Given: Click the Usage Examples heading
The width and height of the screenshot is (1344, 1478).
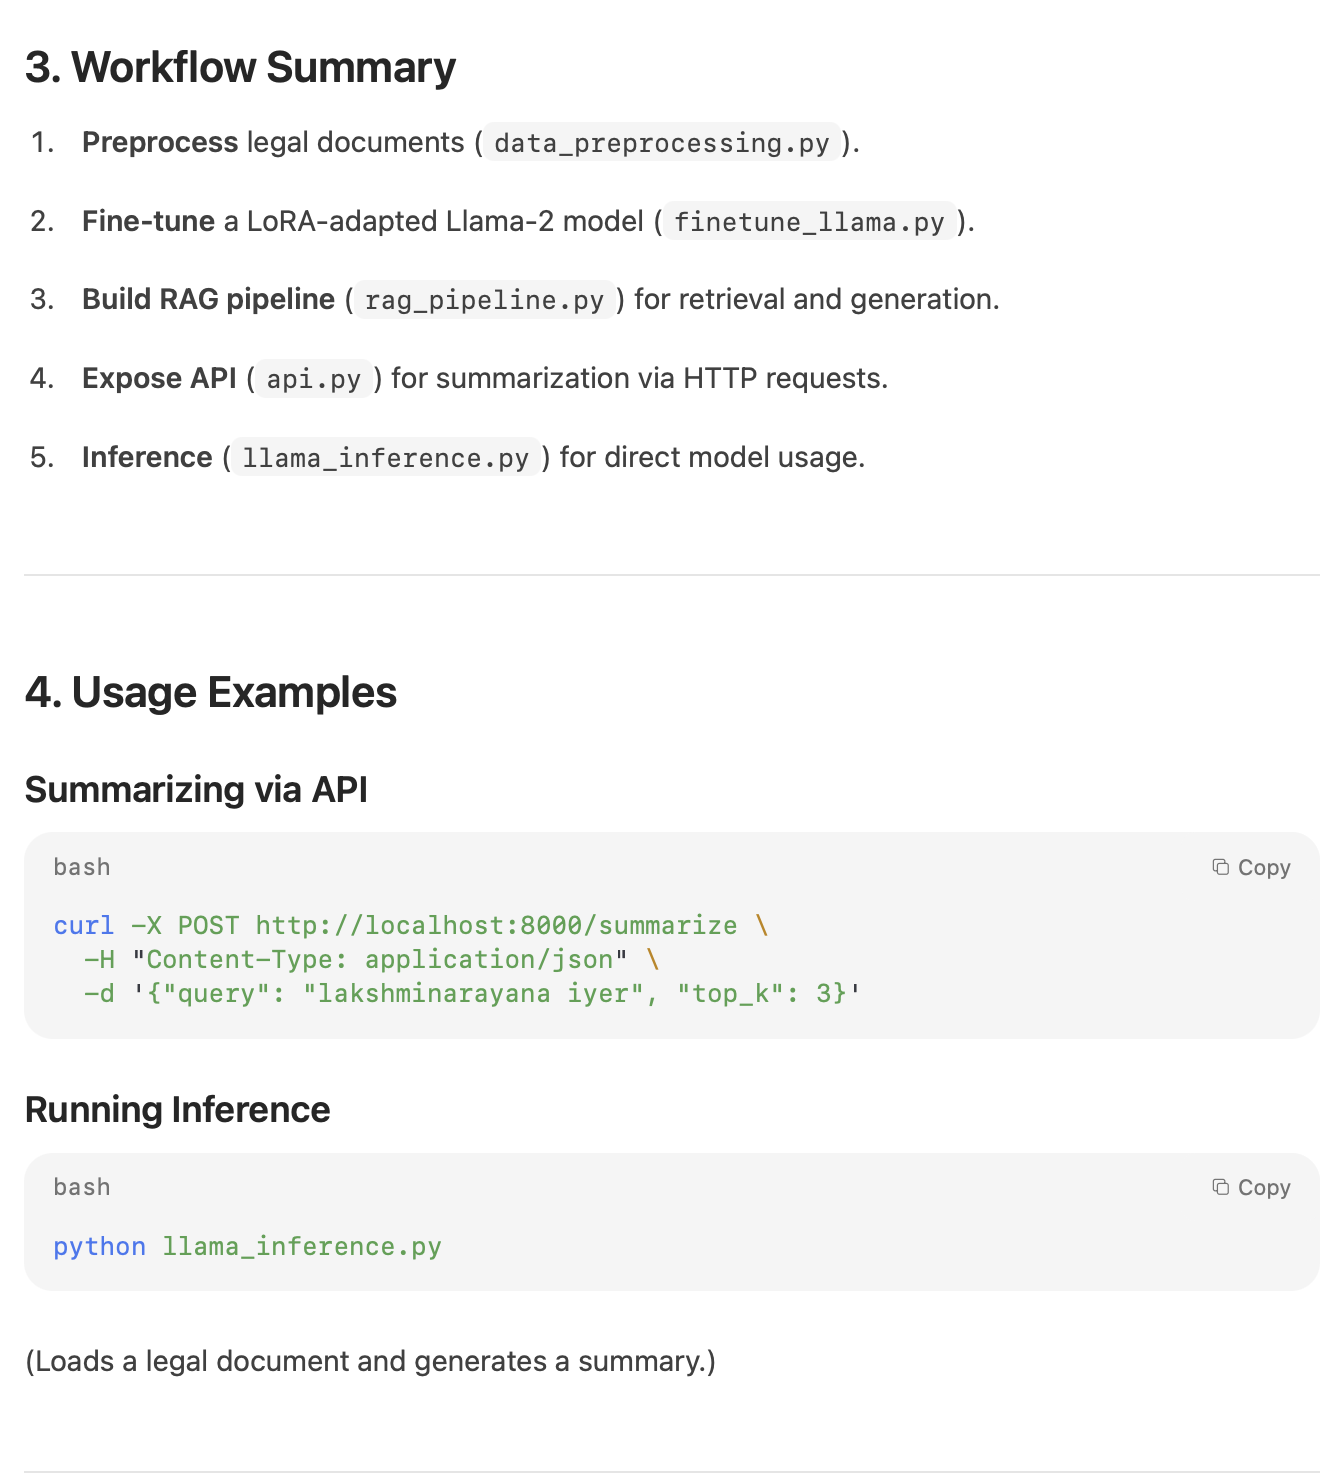Looking at the screenshot, I should coord(211,692).
